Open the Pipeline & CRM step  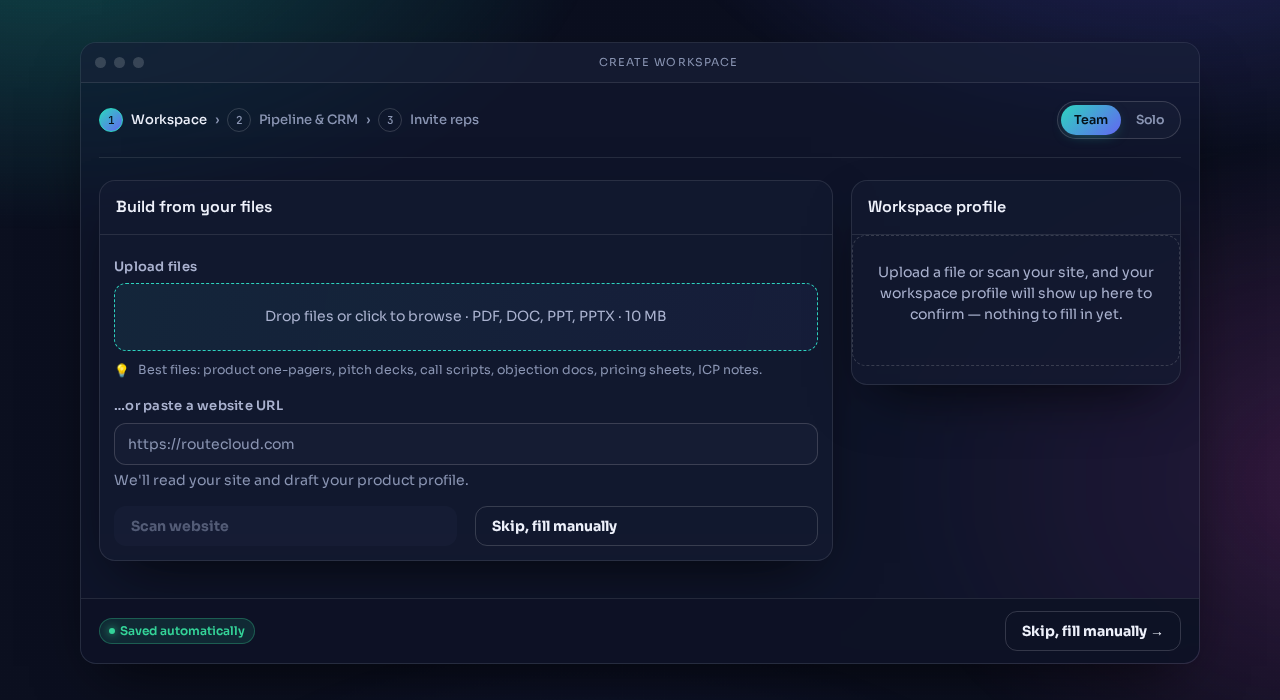308,120
